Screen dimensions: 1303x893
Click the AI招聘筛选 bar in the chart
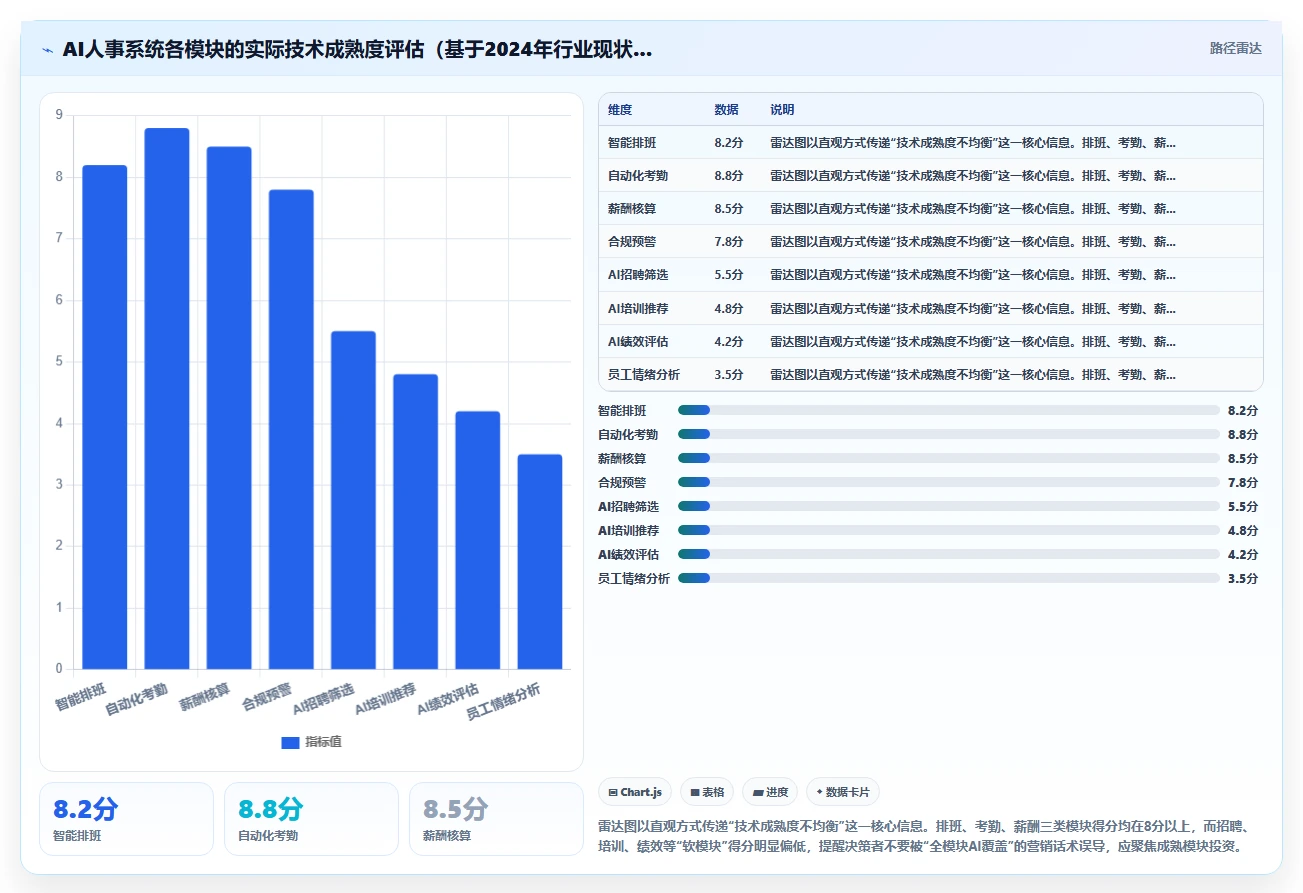coord(353,500)
